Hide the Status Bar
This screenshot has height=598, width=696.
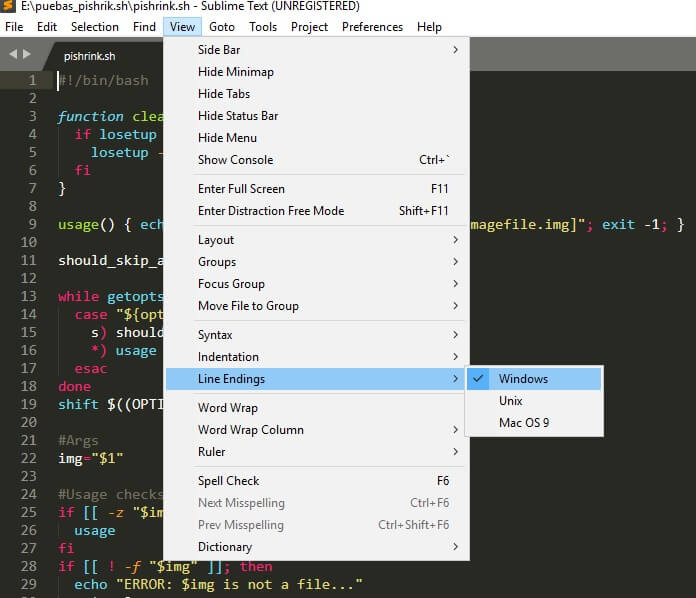click(x=238, y=116)
